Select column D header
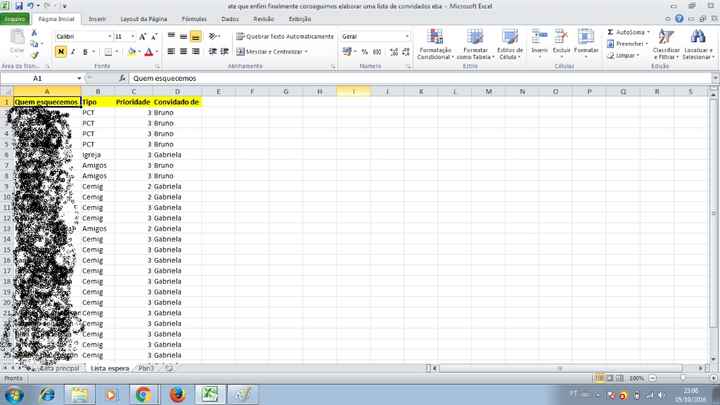This screenshot has height=405, width=720. click(x=177, y=92)
